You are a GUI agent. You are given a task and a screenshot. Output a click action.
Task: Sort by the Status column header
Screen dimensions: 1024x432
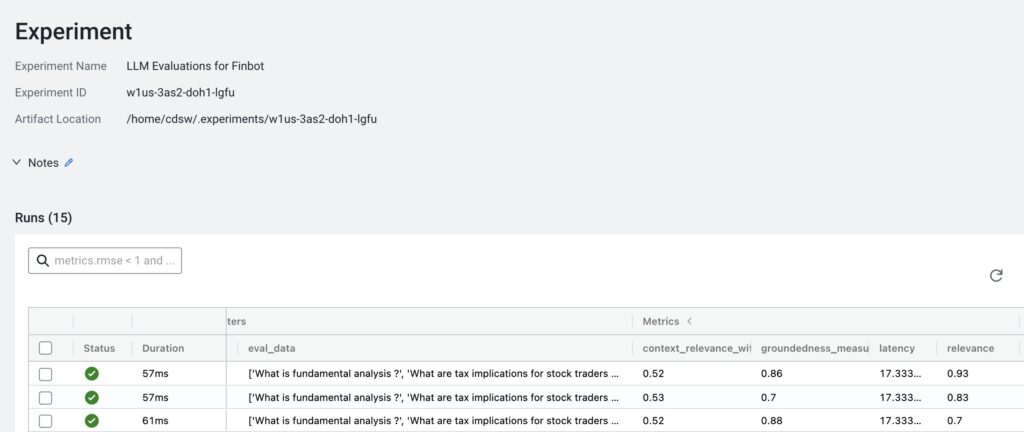coord(99,348)
